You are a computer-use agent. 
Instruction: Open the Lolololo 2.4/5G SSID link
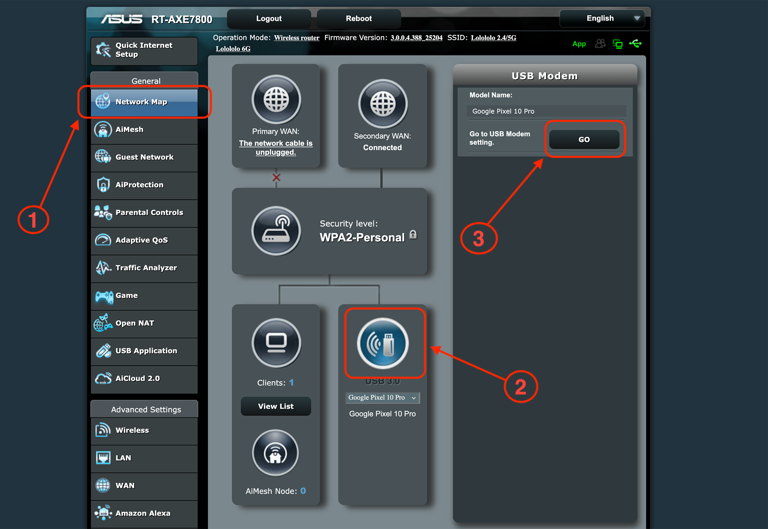click(x=494, y=38)
